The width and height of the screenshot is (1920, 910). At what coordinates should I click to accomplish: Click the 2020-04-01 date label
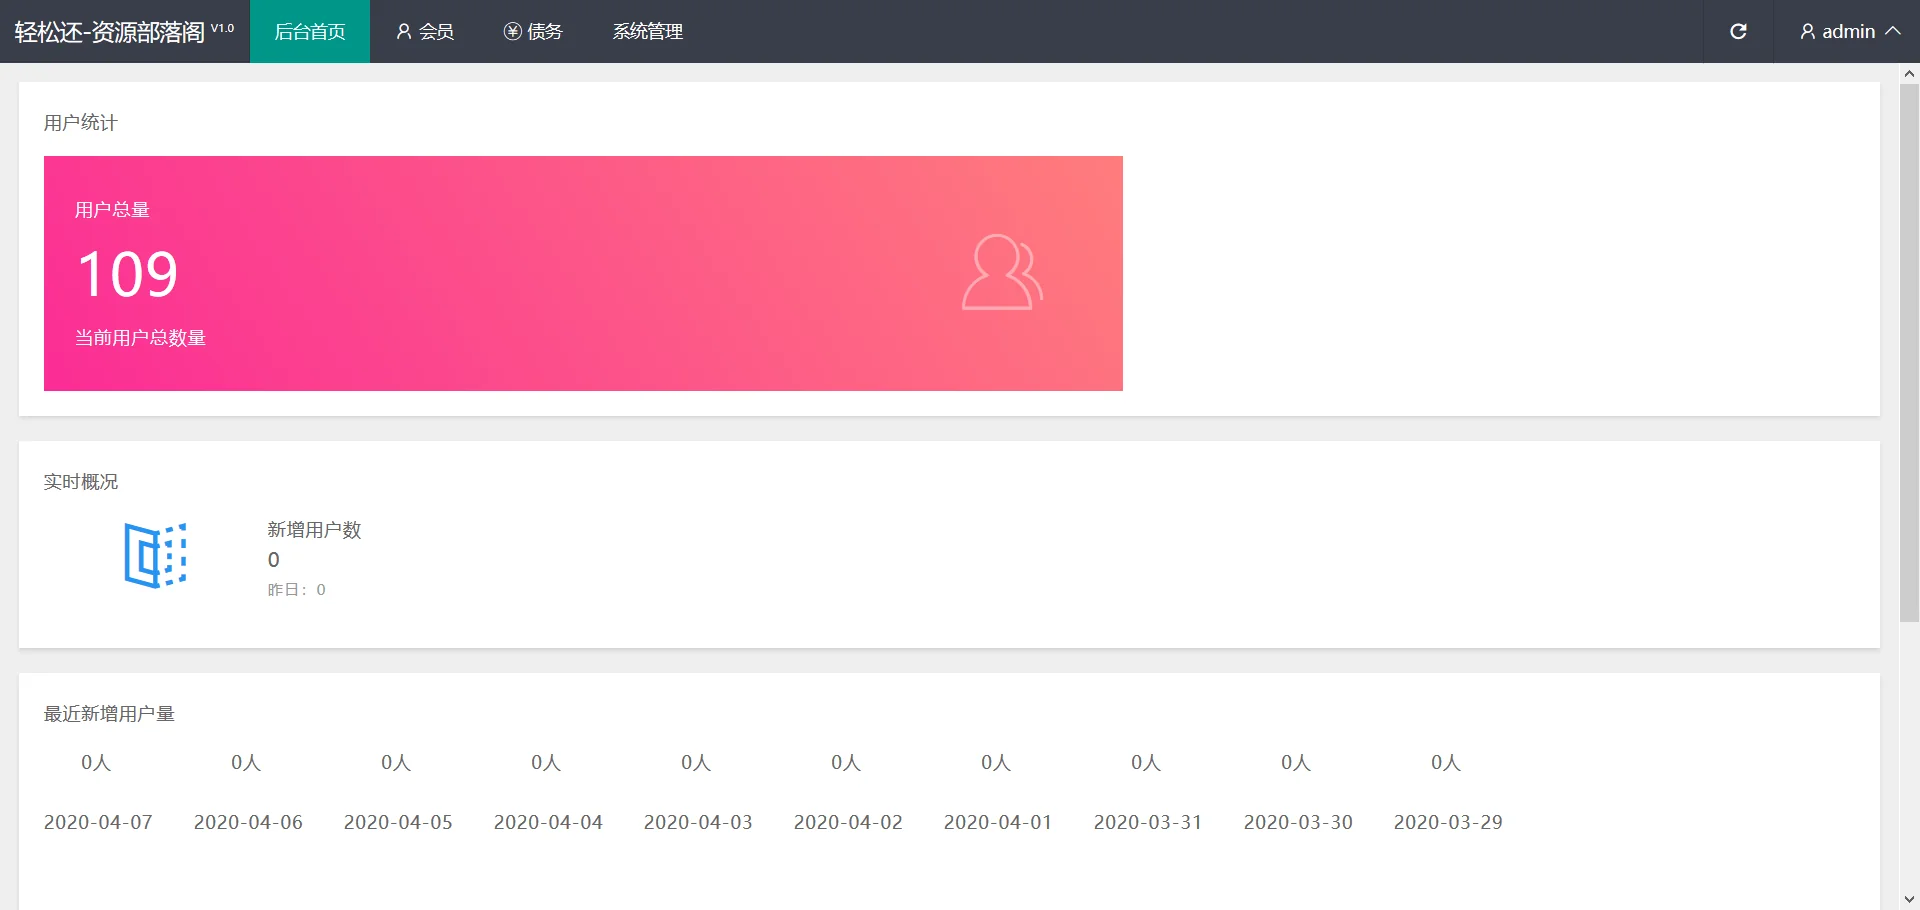tap(997, 822)
